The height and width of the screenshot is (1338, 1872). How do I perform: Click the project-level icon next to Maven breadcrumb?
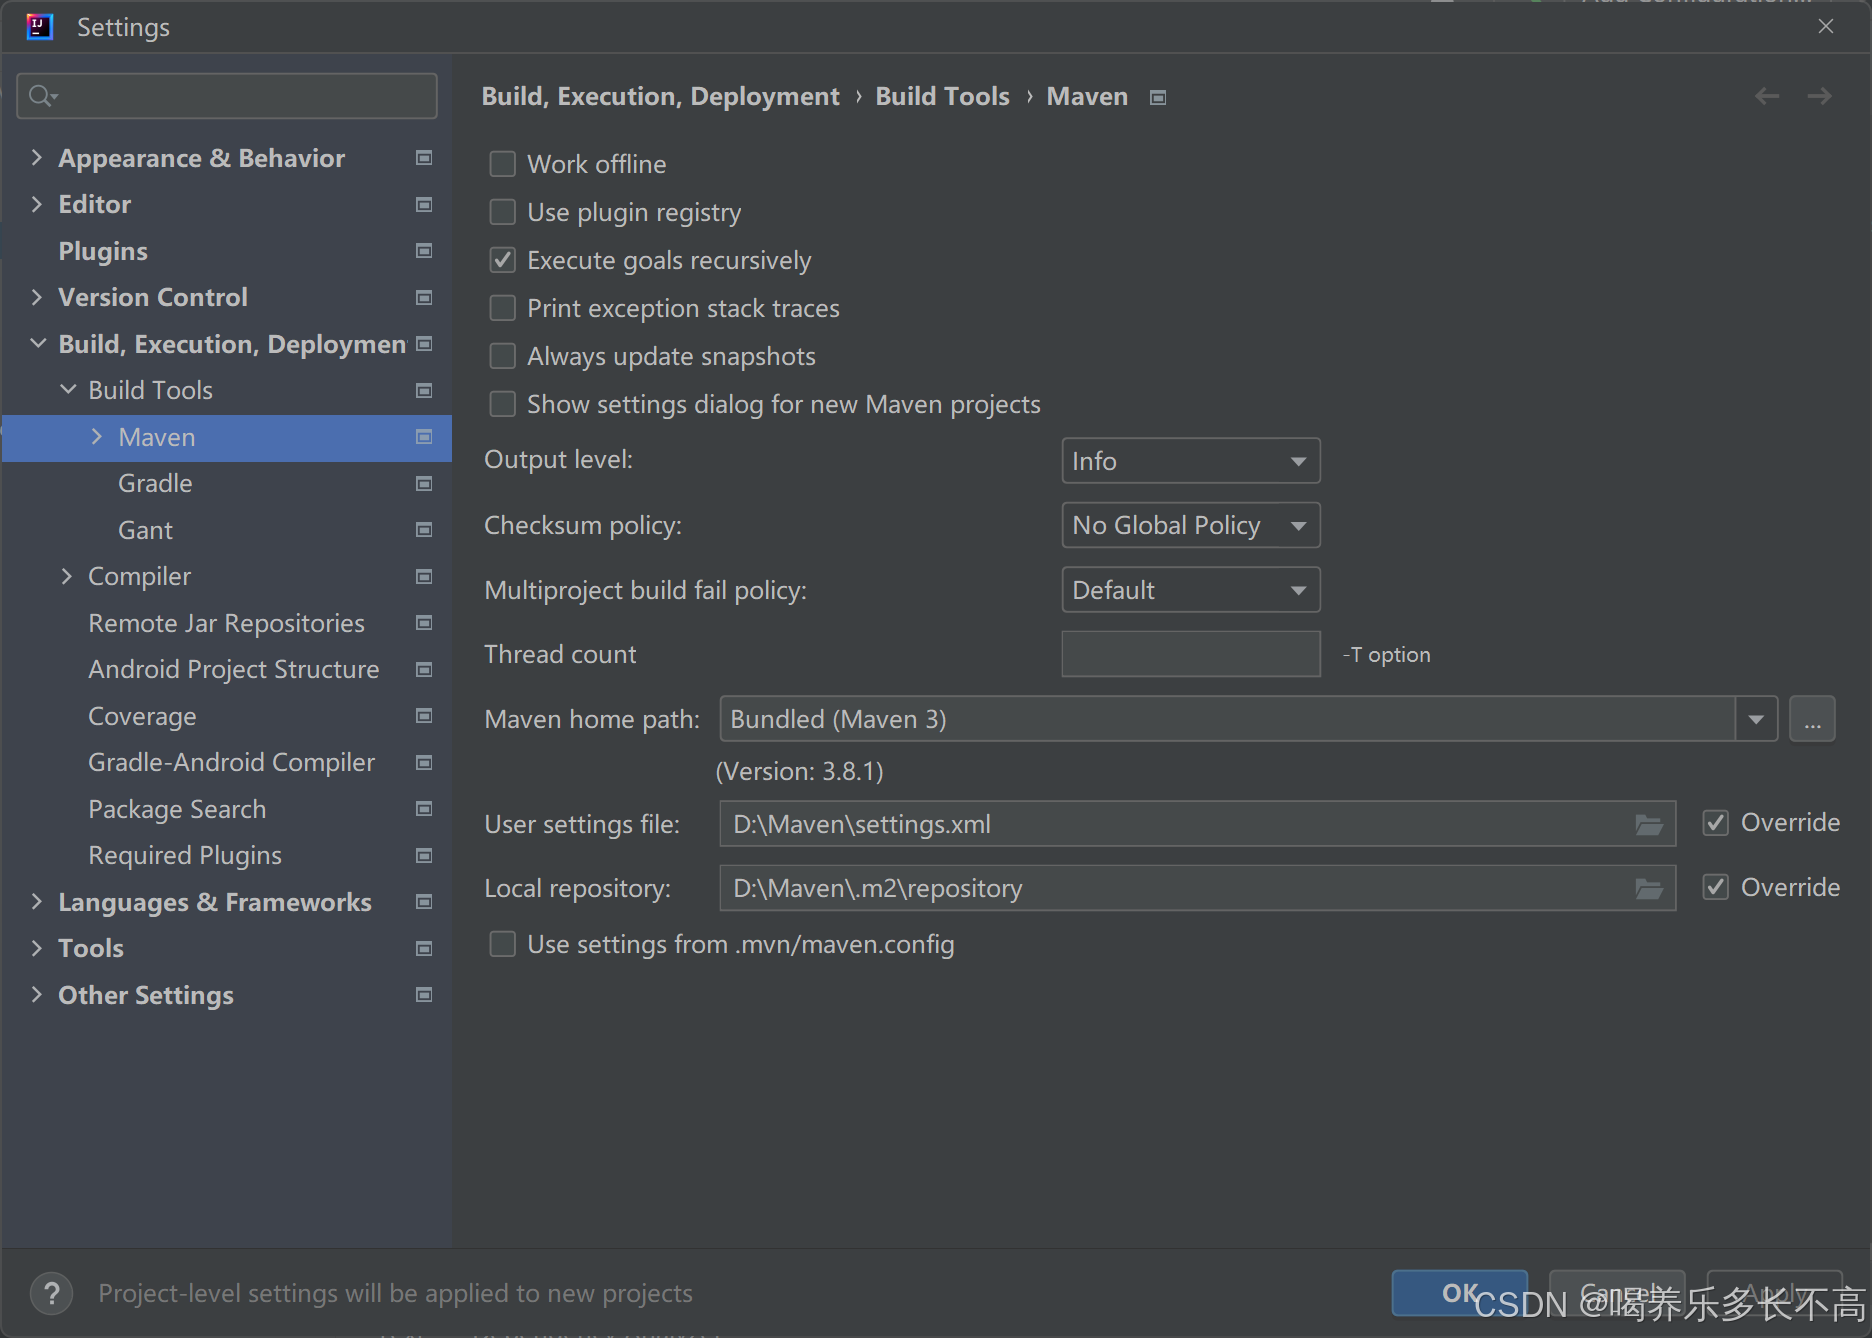(1158, 98)
